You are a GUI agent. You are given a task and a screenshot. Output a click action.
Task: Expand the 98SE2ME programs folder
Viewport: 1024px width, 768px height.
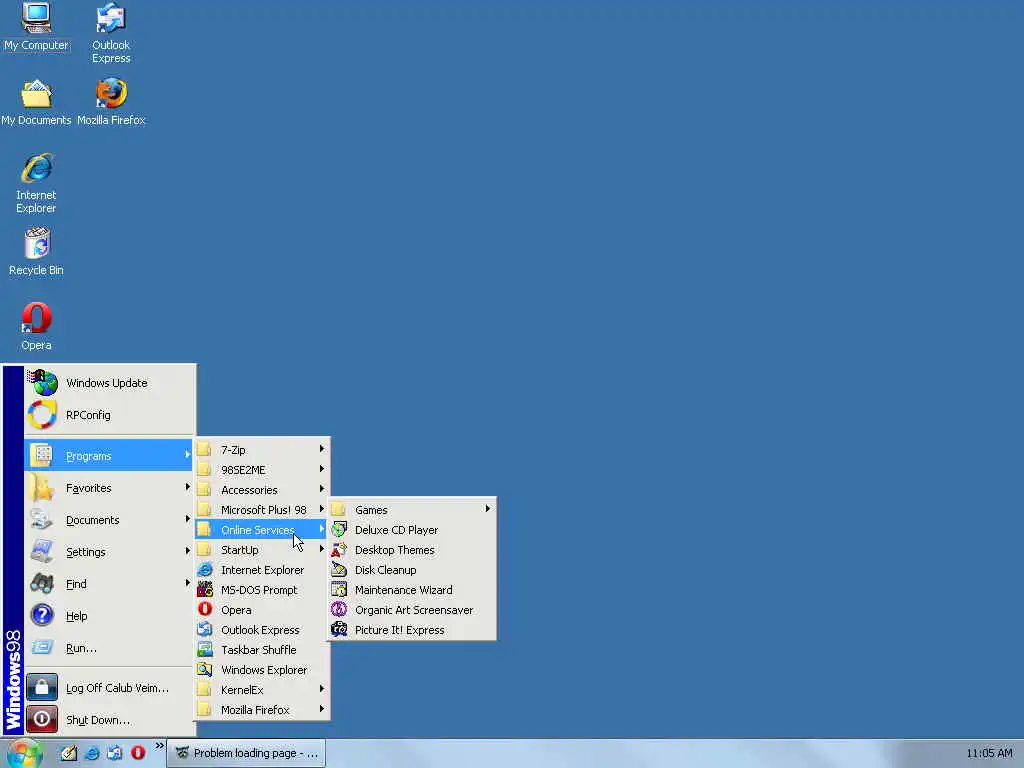[x=262, y=470]
